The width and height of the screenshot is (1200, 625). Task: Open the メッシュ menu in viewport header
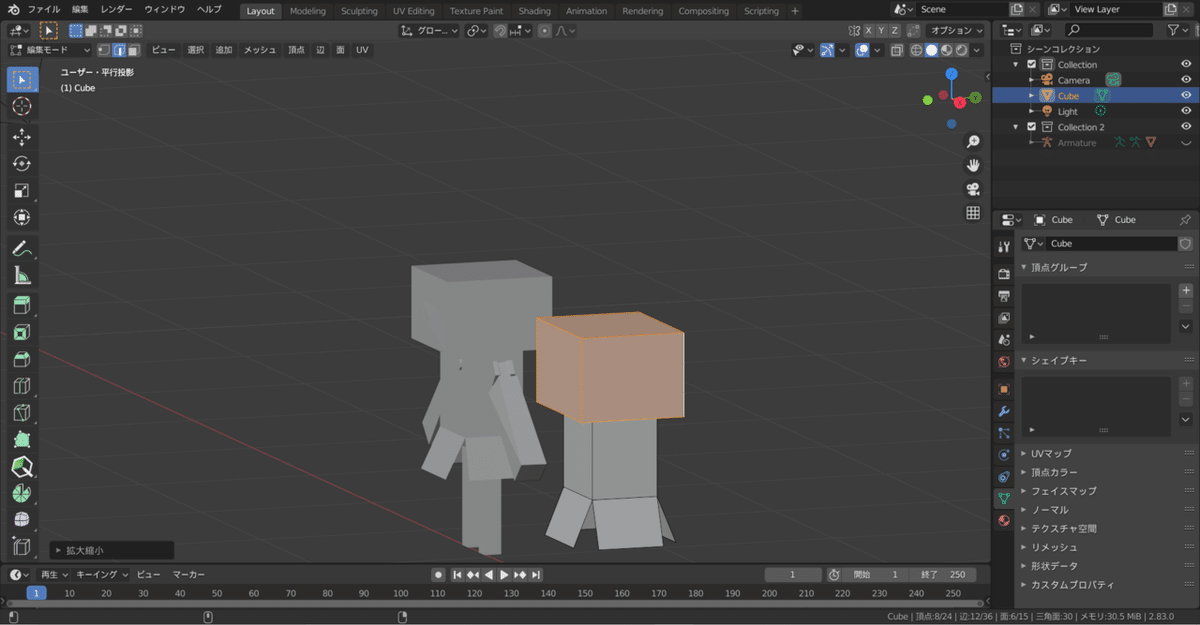pyautogui.click(x=260, y=50)
